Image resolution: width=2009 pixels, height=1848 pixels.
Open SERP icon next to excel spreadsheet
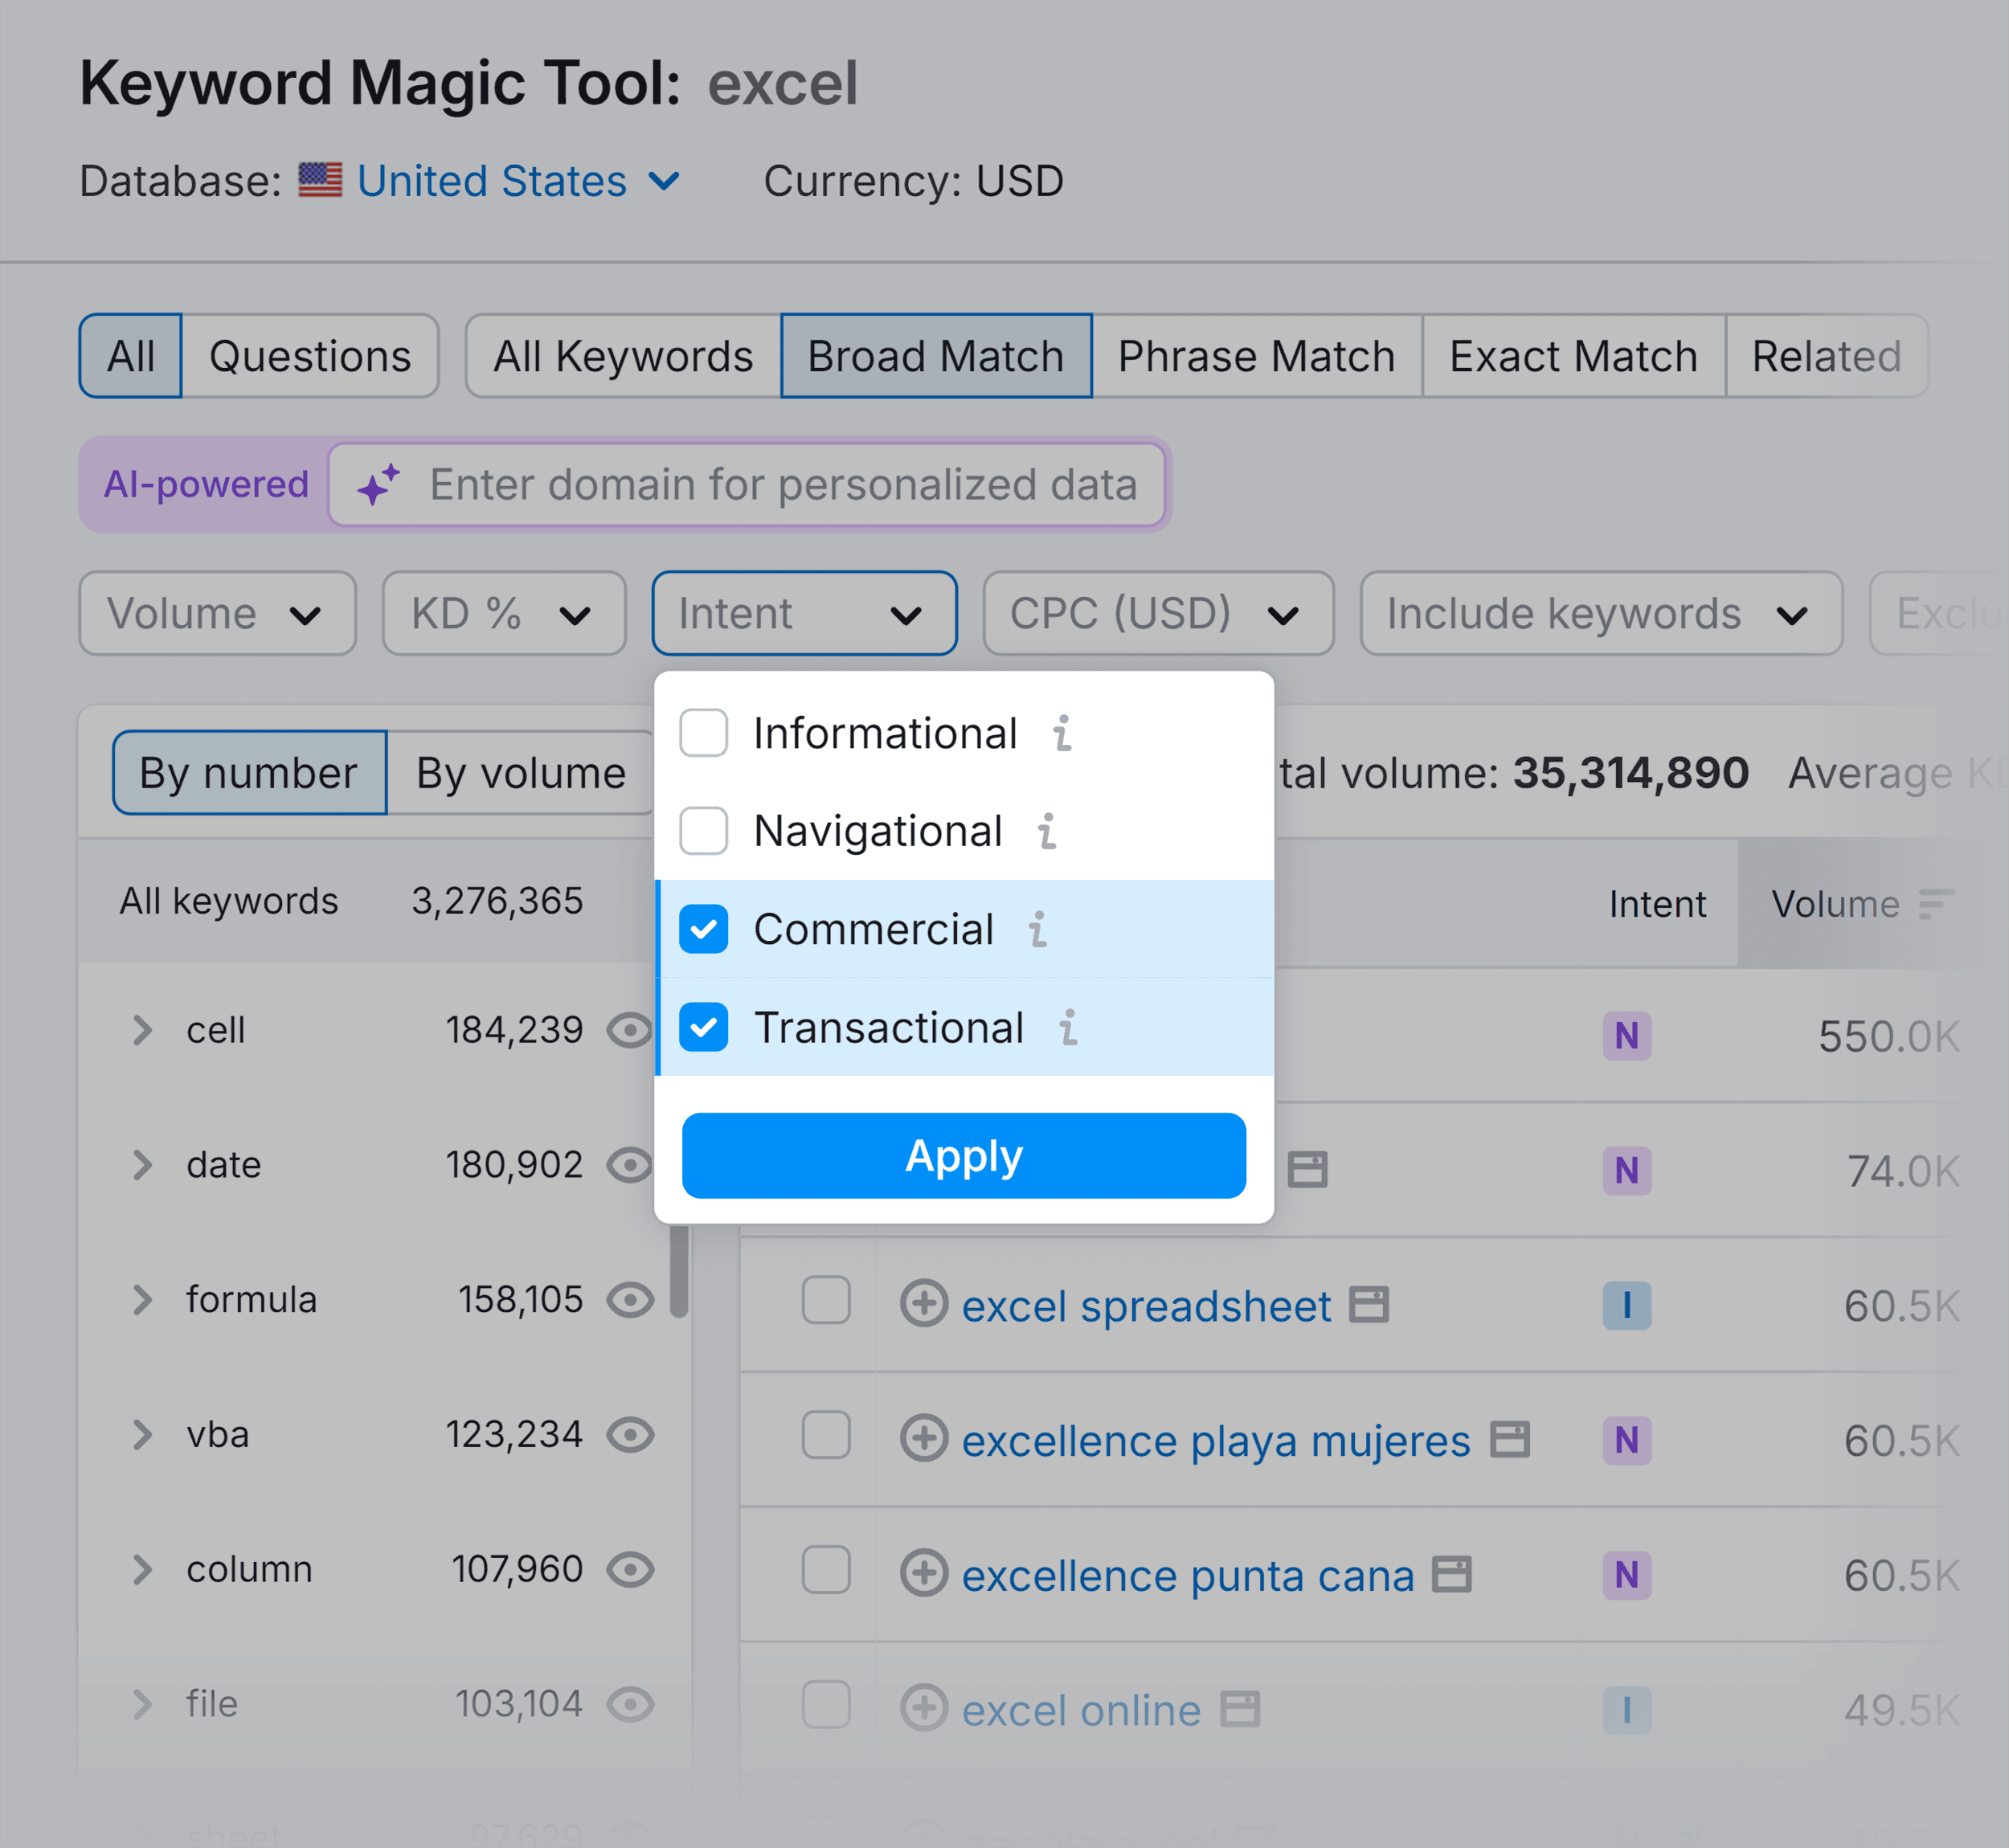point(1369,1305)
